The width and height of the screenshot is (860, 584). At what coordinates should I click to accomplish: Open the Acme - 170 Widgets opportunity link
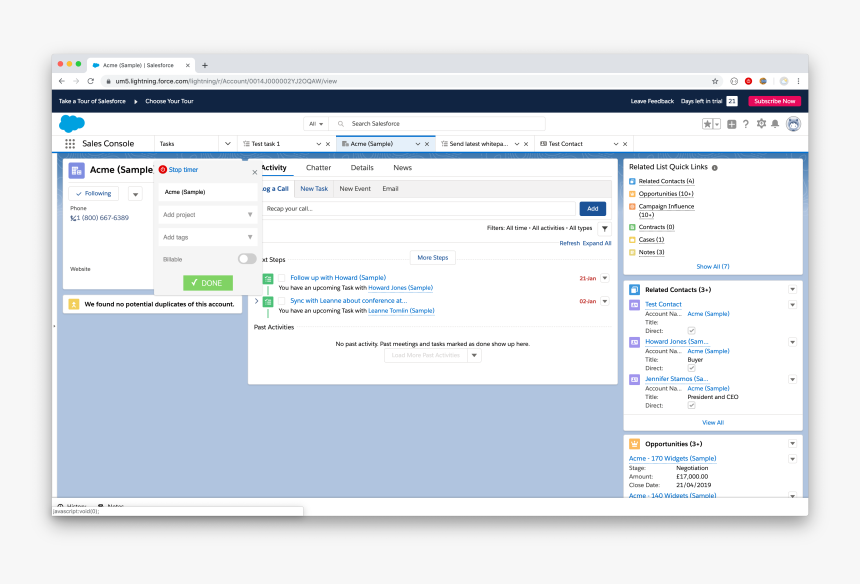[x=672, y=458]
